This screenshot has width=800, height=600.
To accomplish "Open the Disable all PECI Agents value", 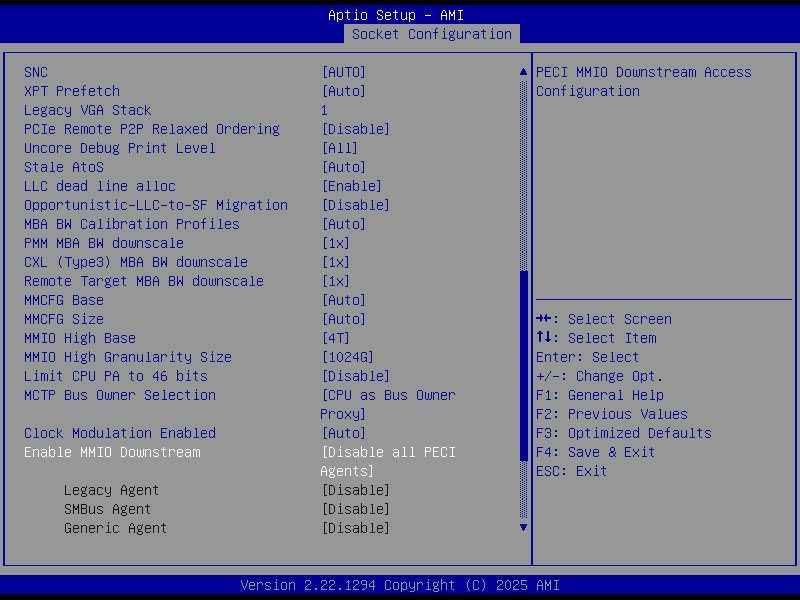I will pos(388,462).
